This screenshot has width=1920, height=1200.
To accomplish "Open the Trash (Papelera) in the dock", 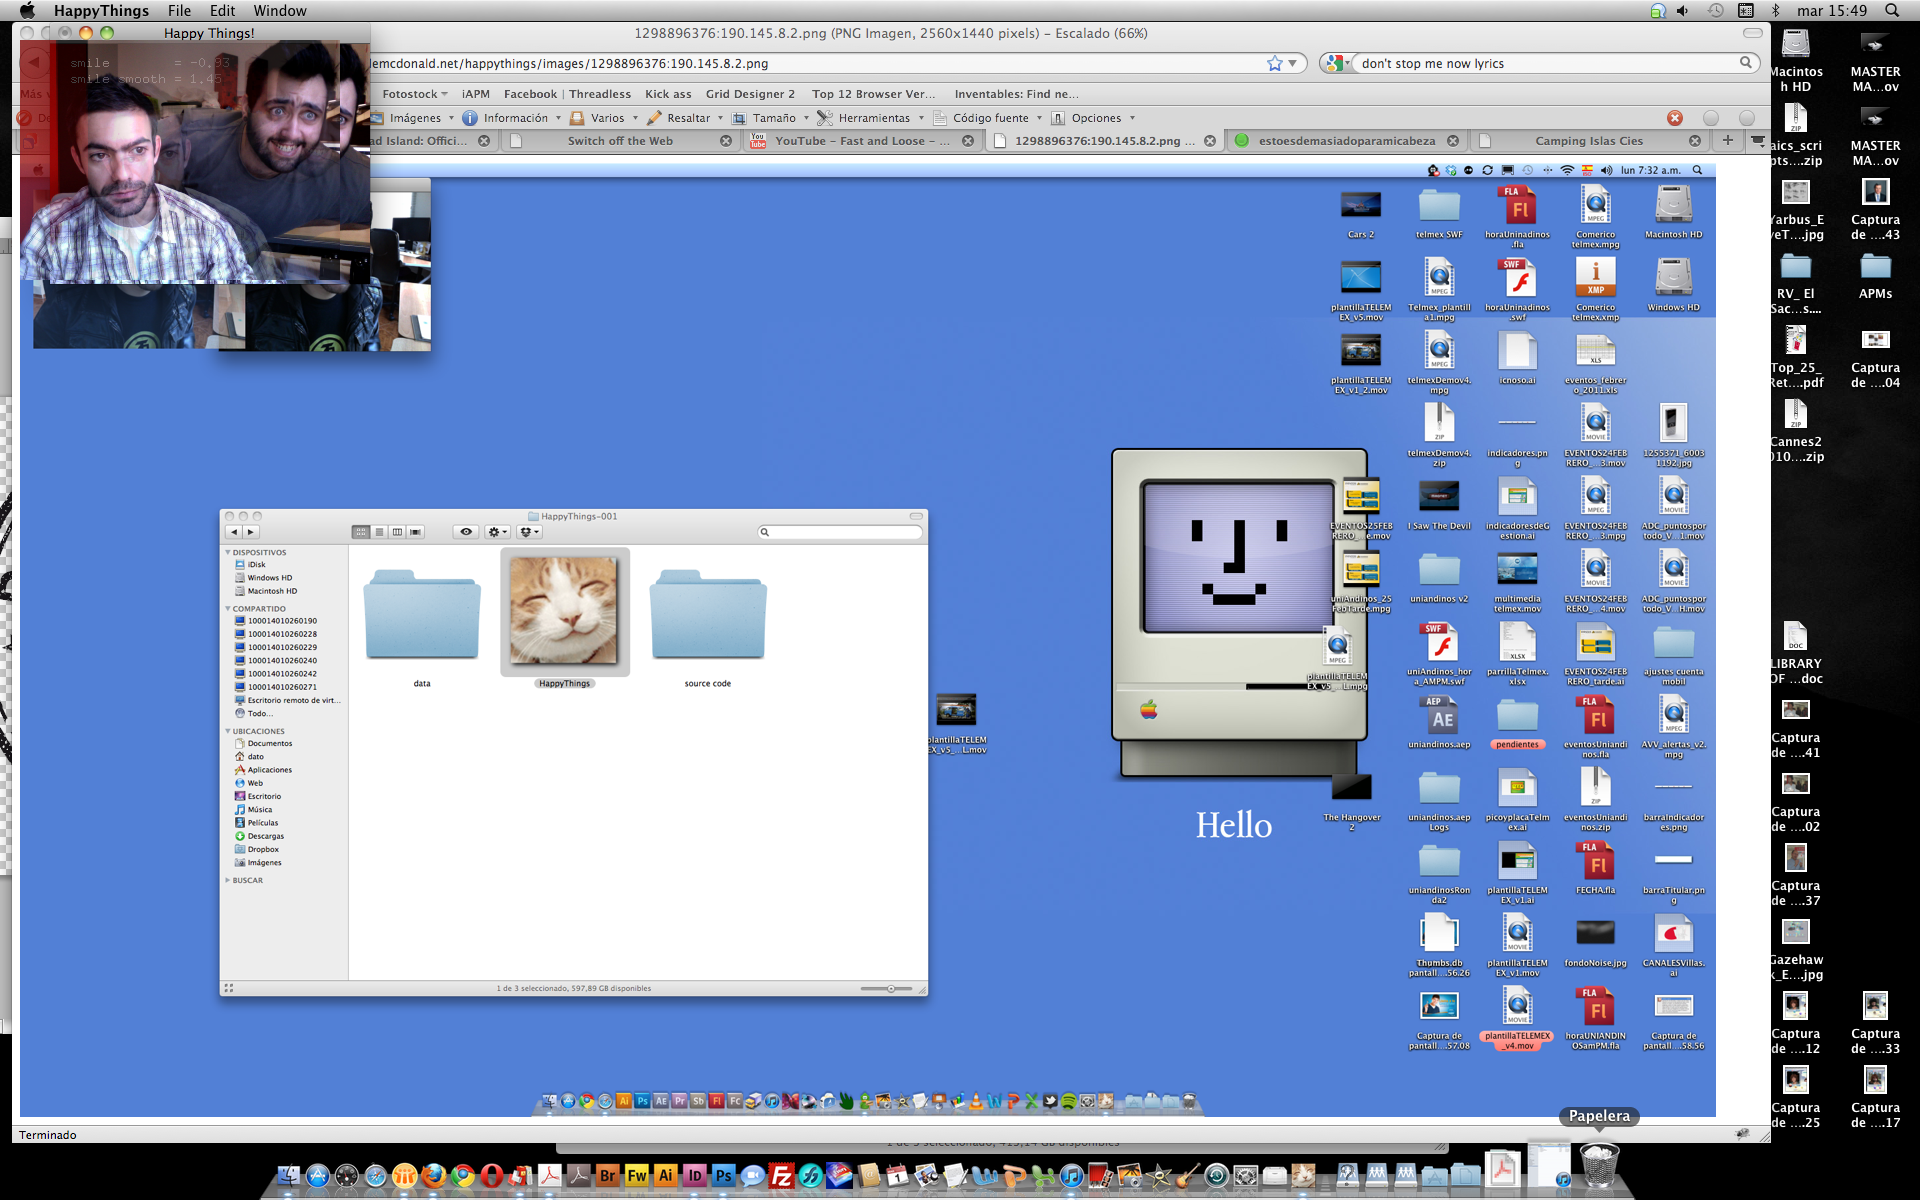I will pyautogui.click(x=1599, y=1166).
